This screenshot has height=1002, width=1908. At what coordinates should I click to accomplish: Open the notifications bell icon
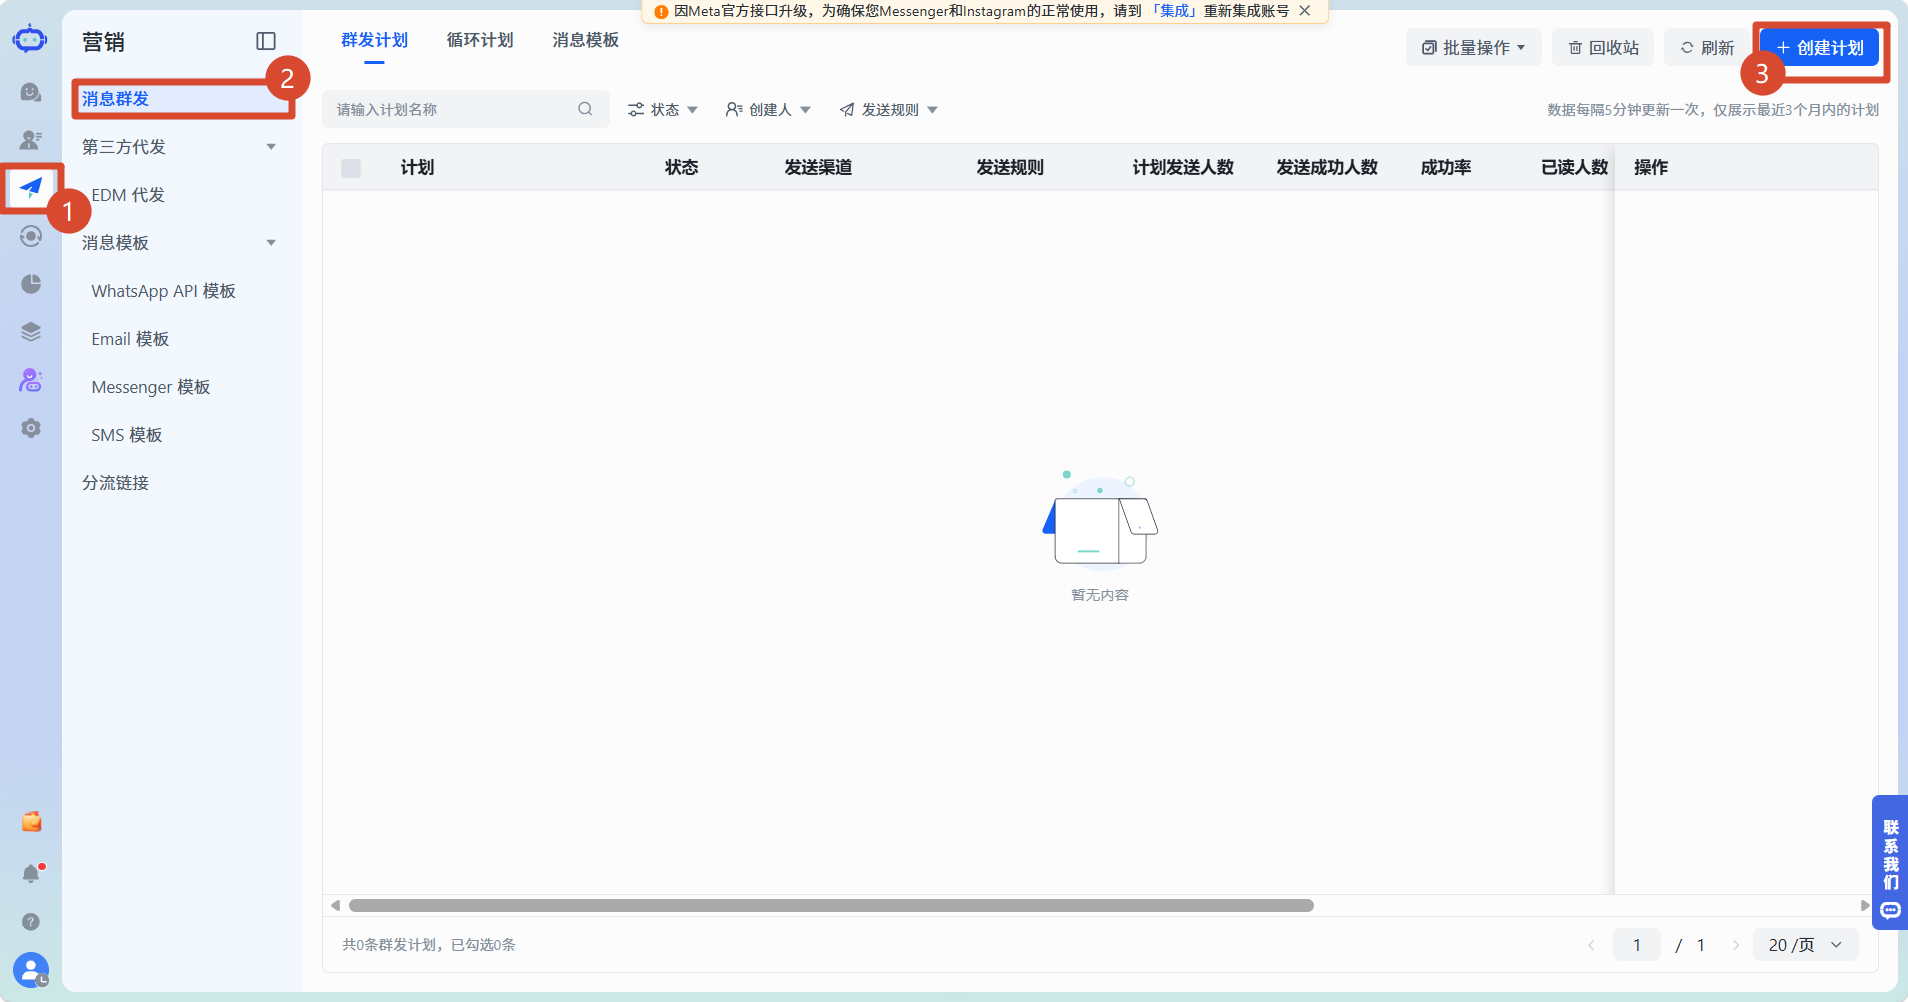coord(31,874)
